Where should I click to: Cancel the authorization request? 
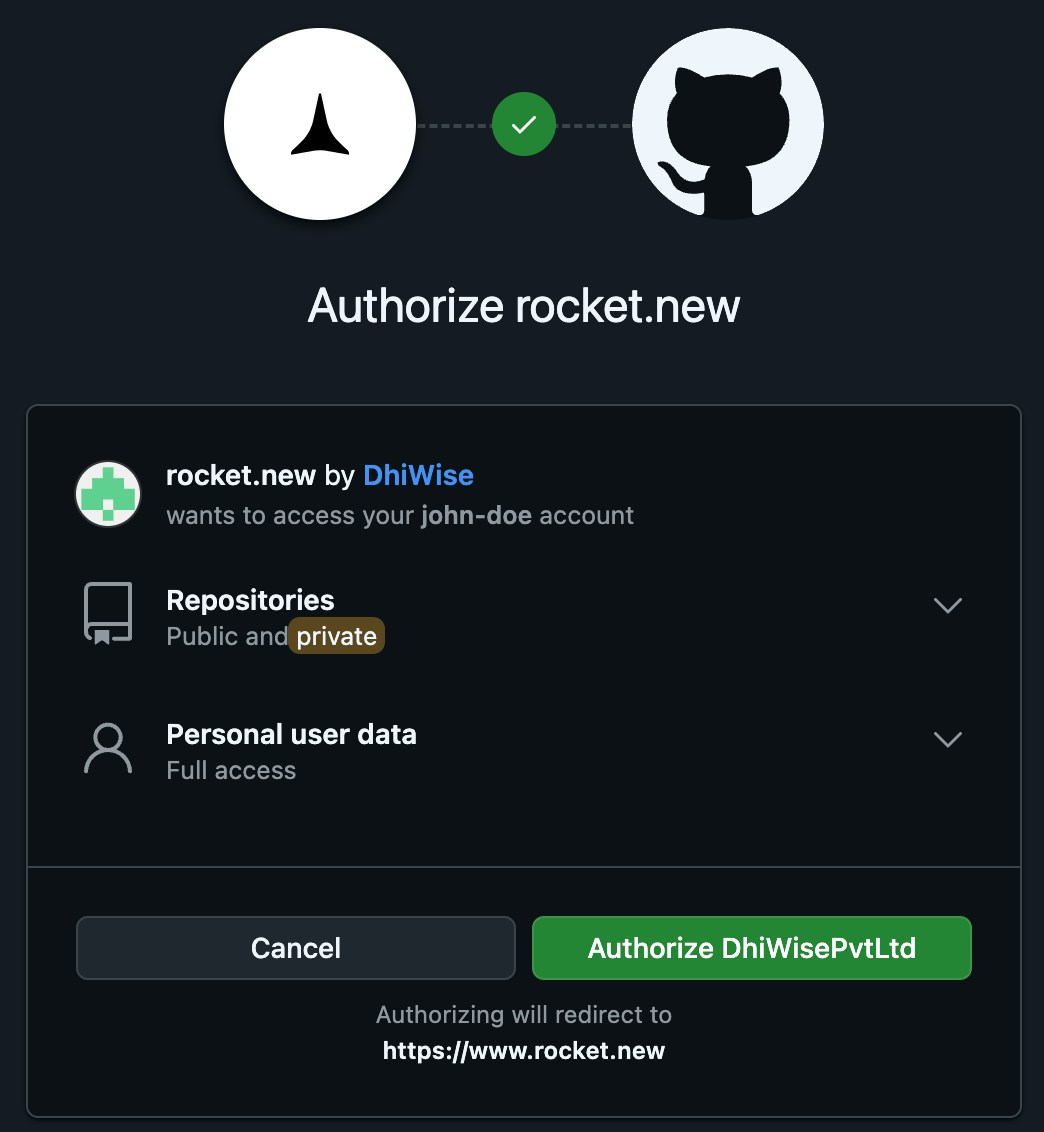pos(295,947)
